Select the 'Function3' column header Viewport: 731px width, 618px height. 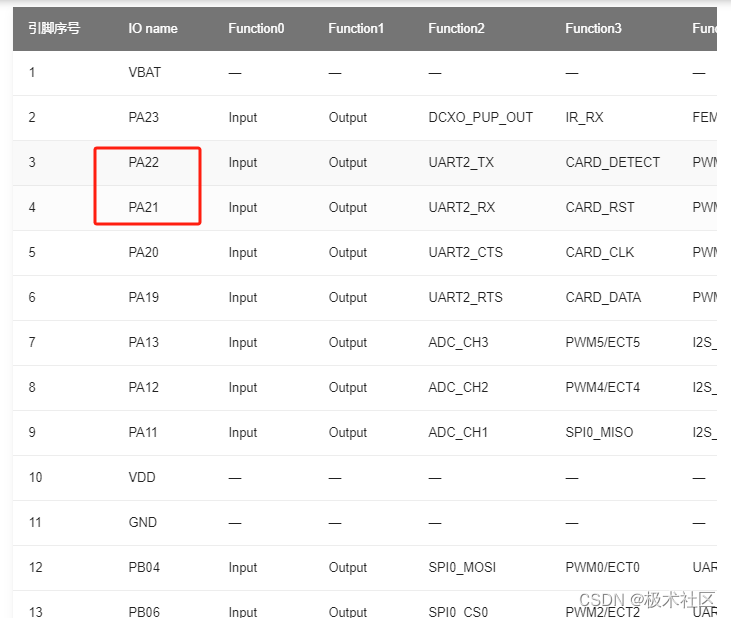593,28
